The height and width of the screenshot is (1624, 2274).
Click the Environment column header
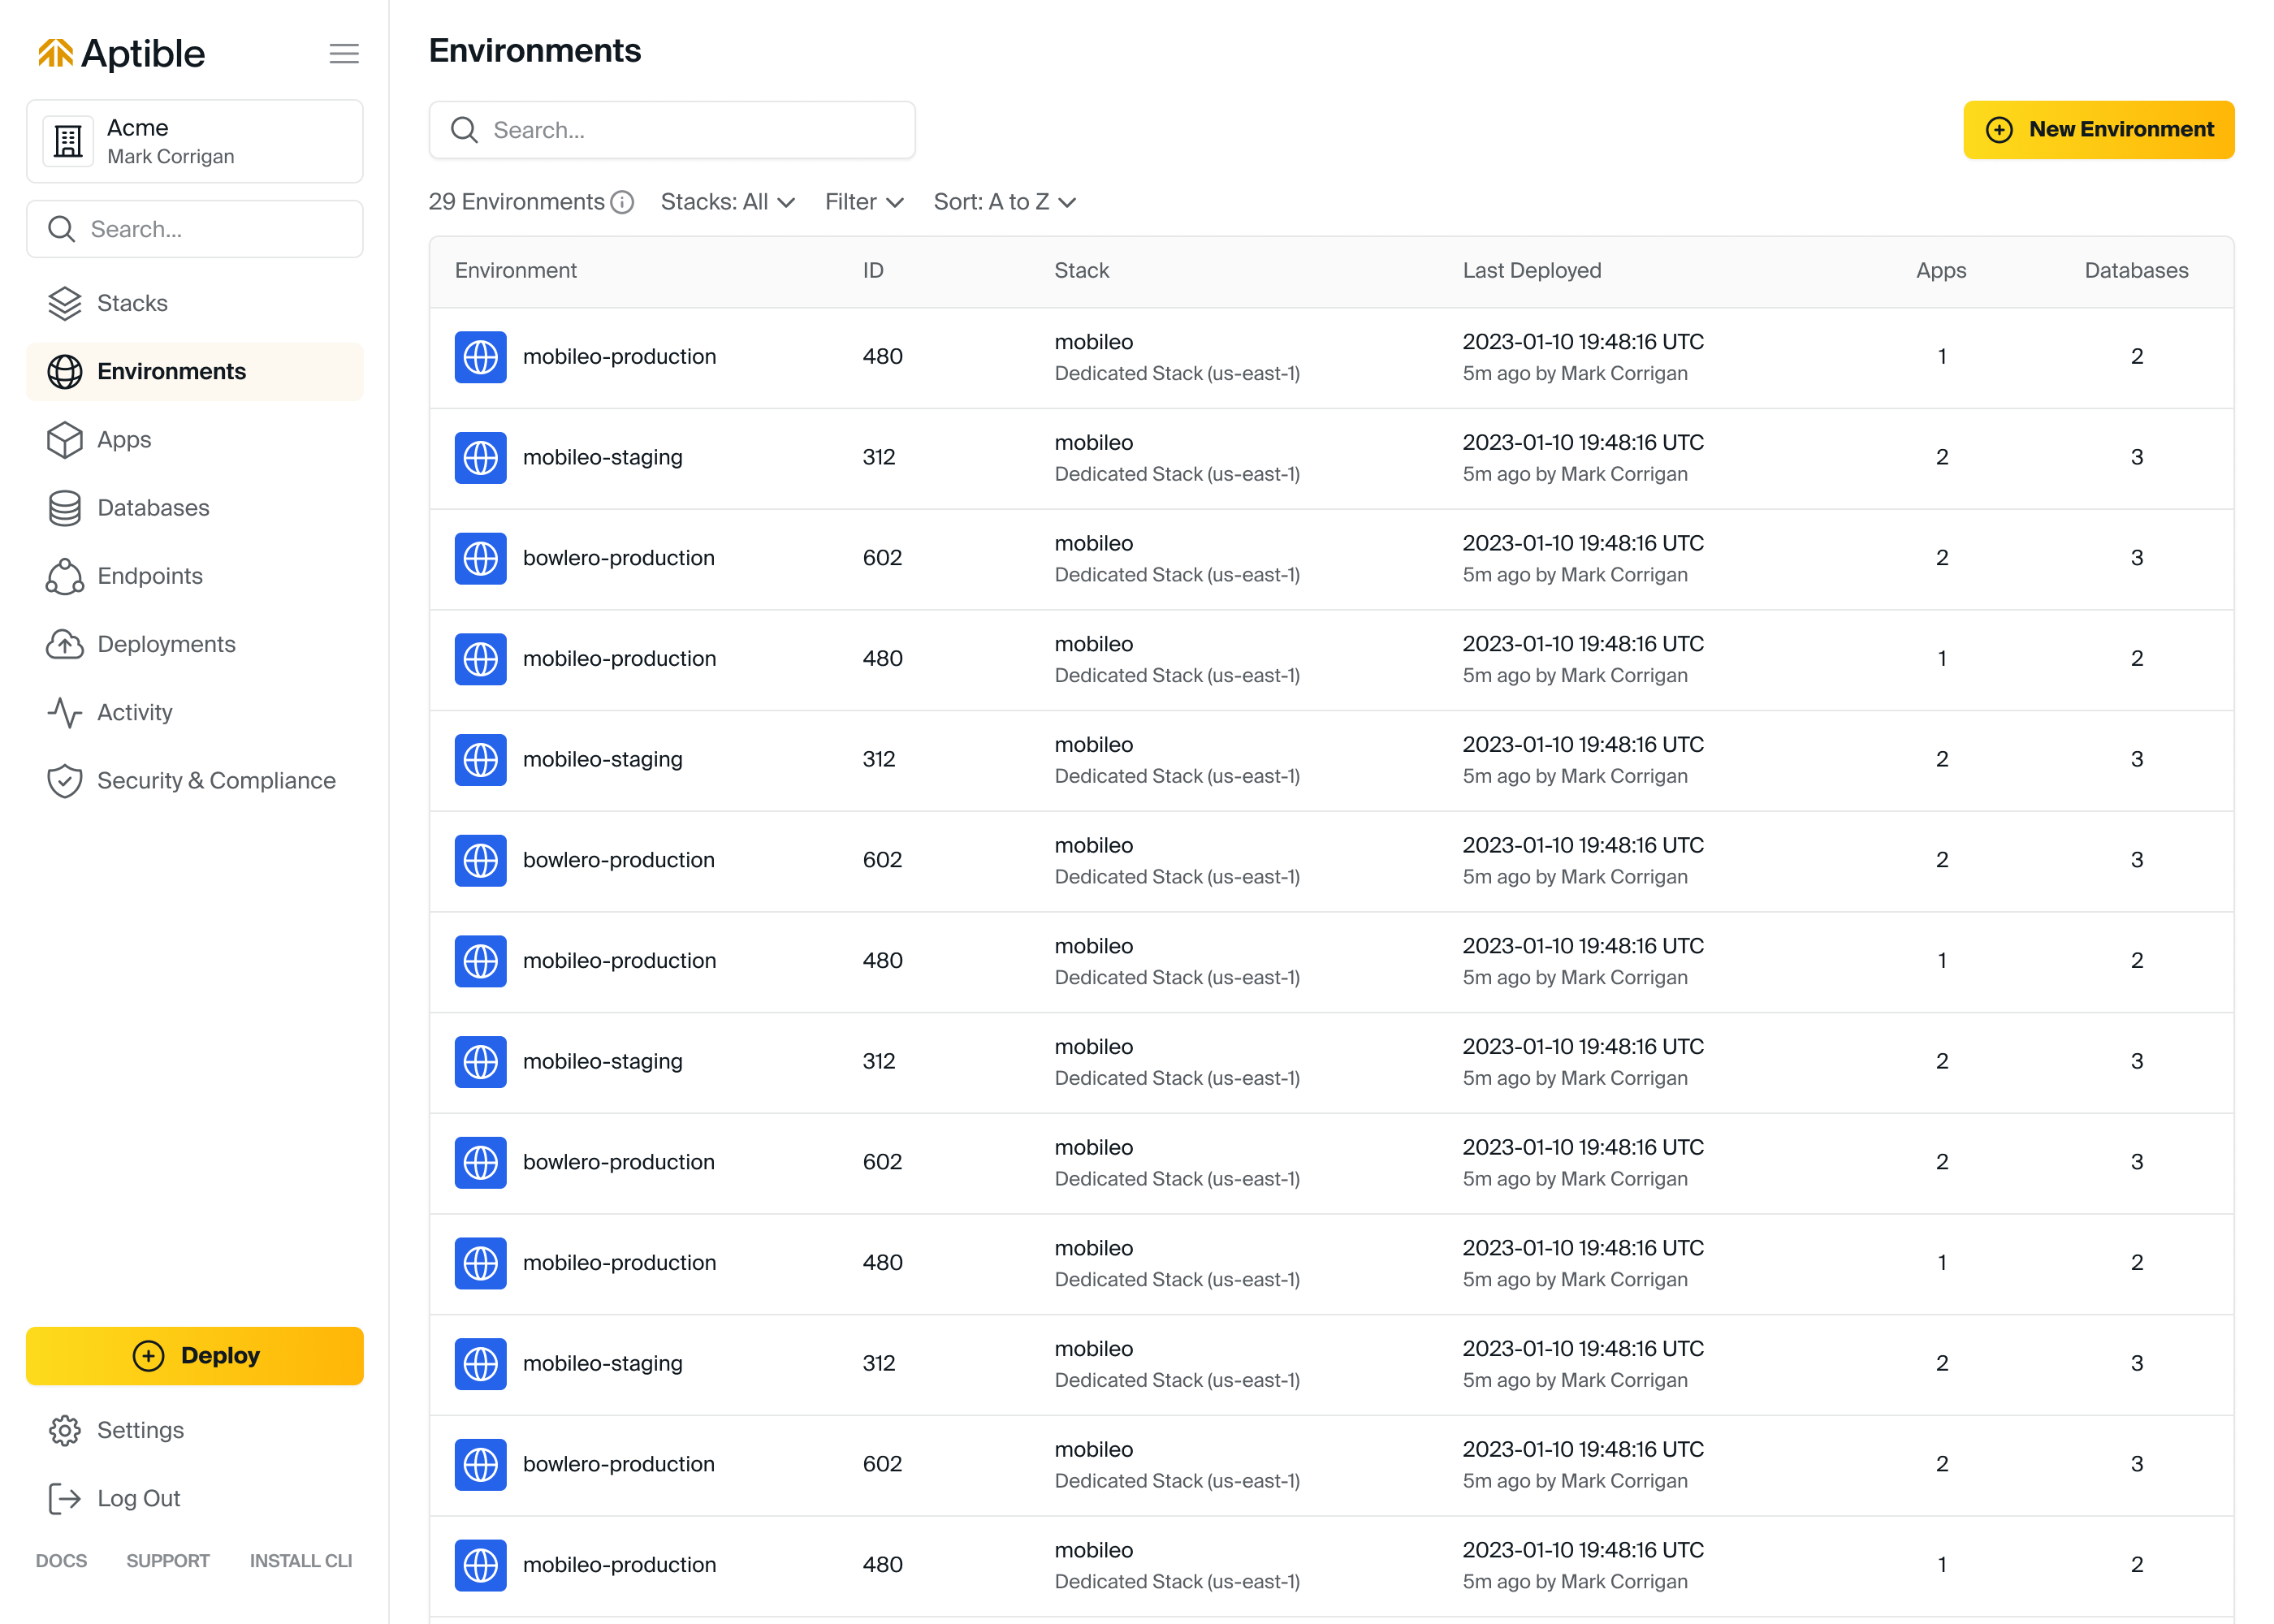click(516, 271)
